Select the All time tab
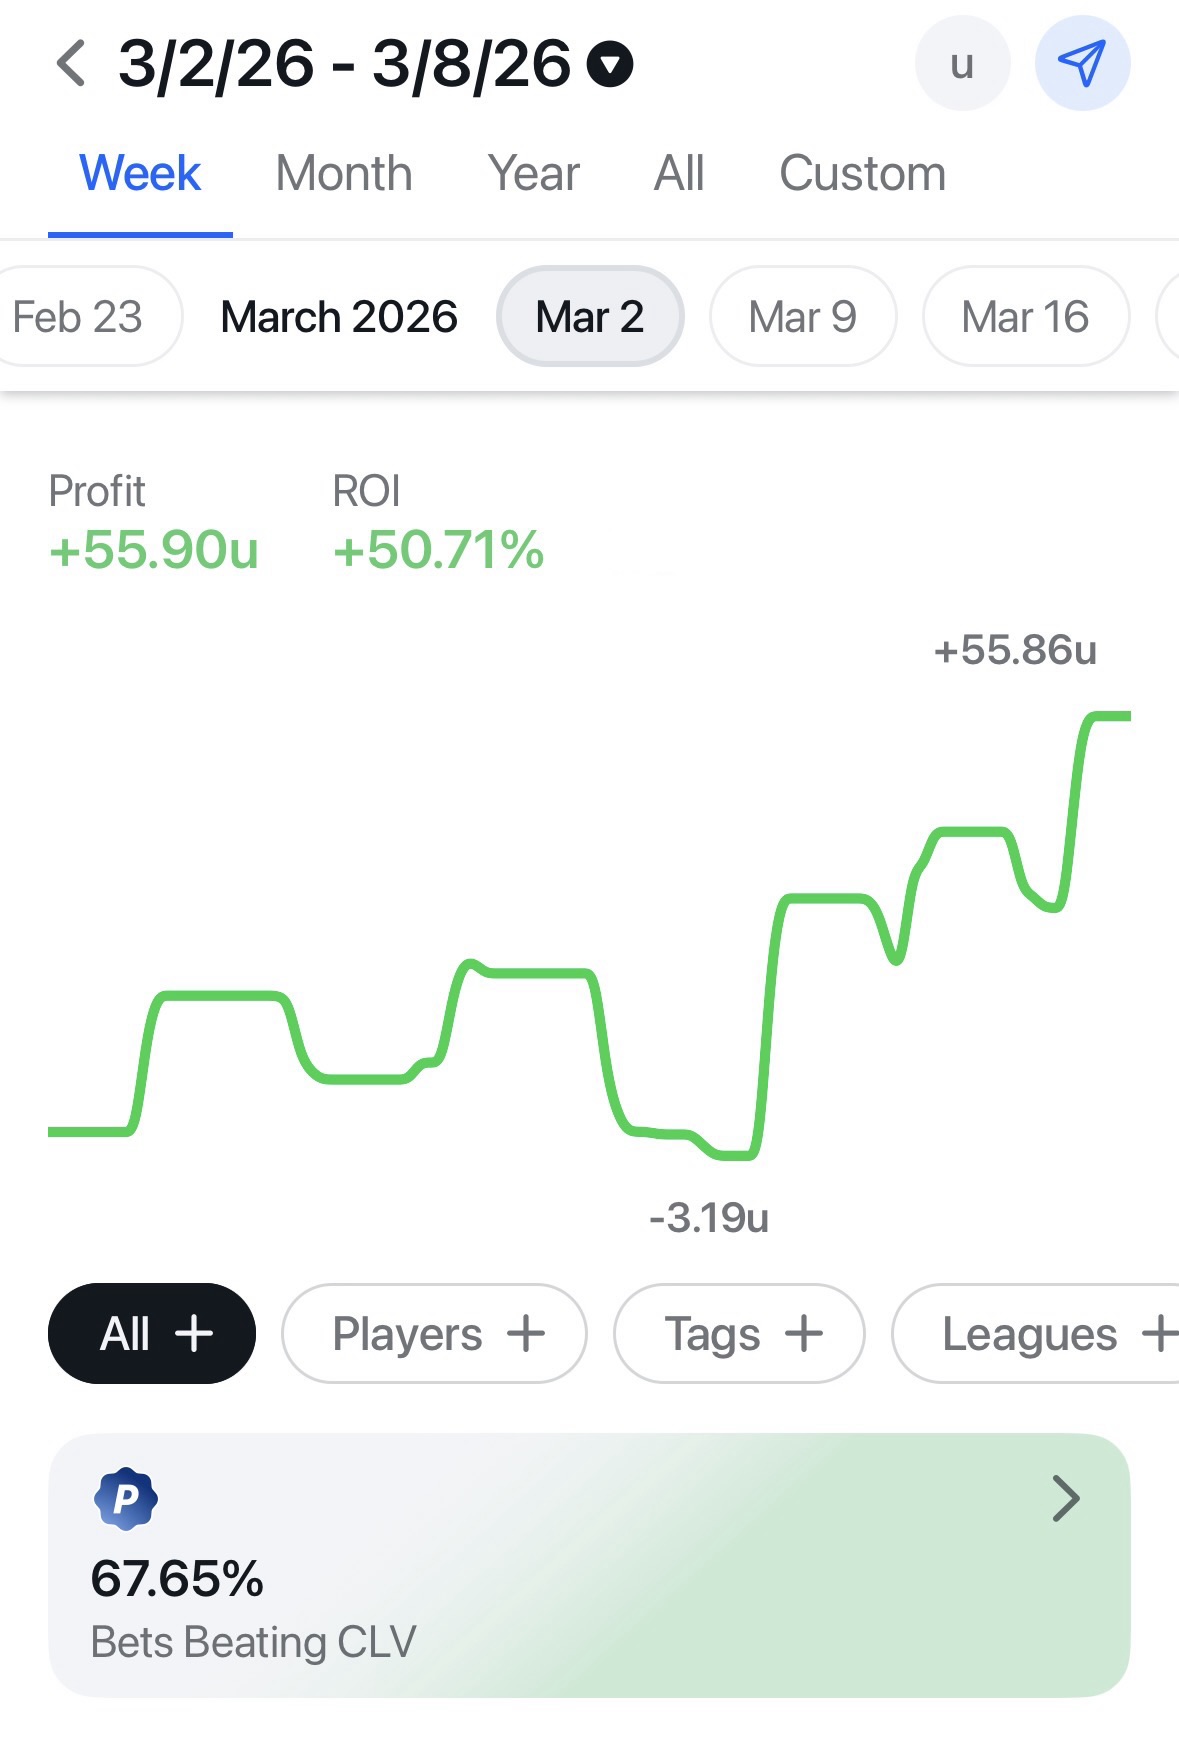This screenshot has width=1179, height=1739. [x=679, y=174]
